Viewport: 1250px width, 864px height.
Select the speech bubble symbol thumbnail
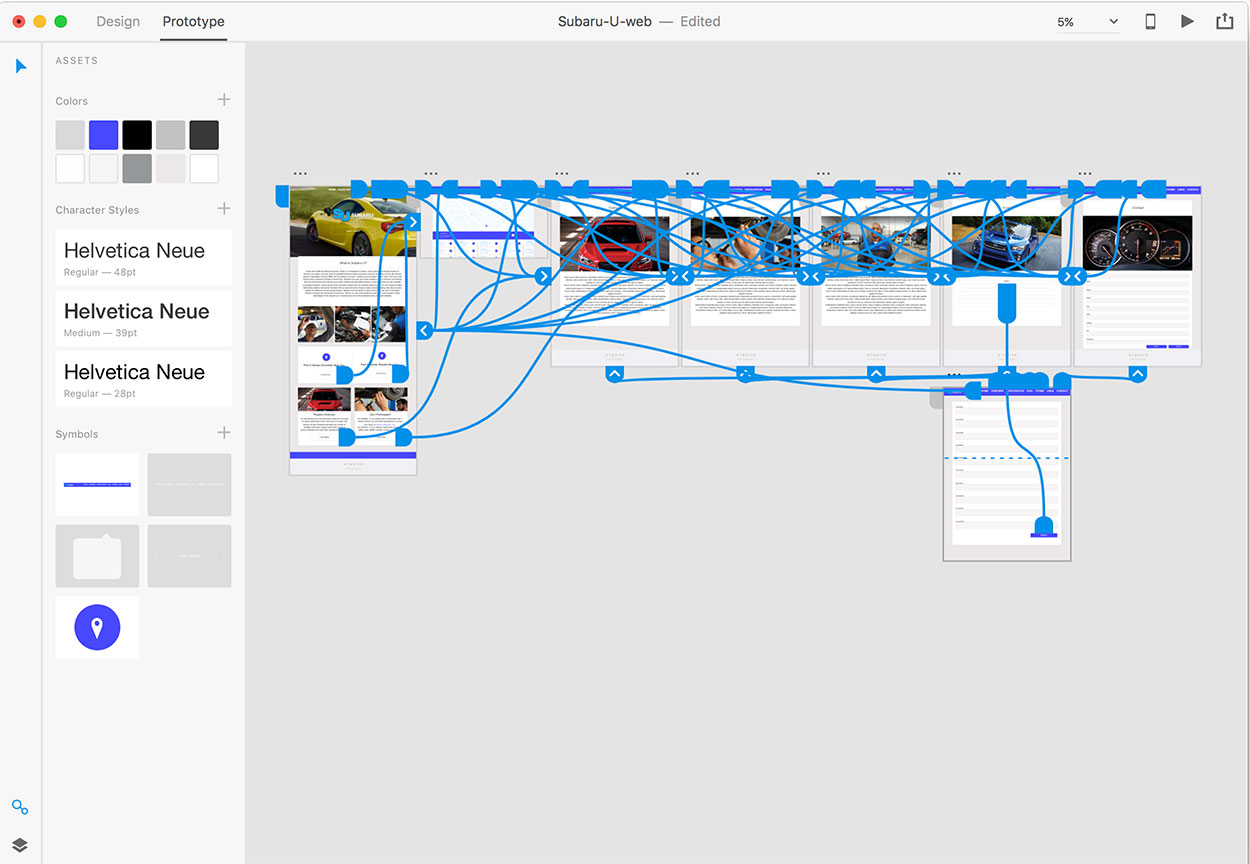(97, 556)
